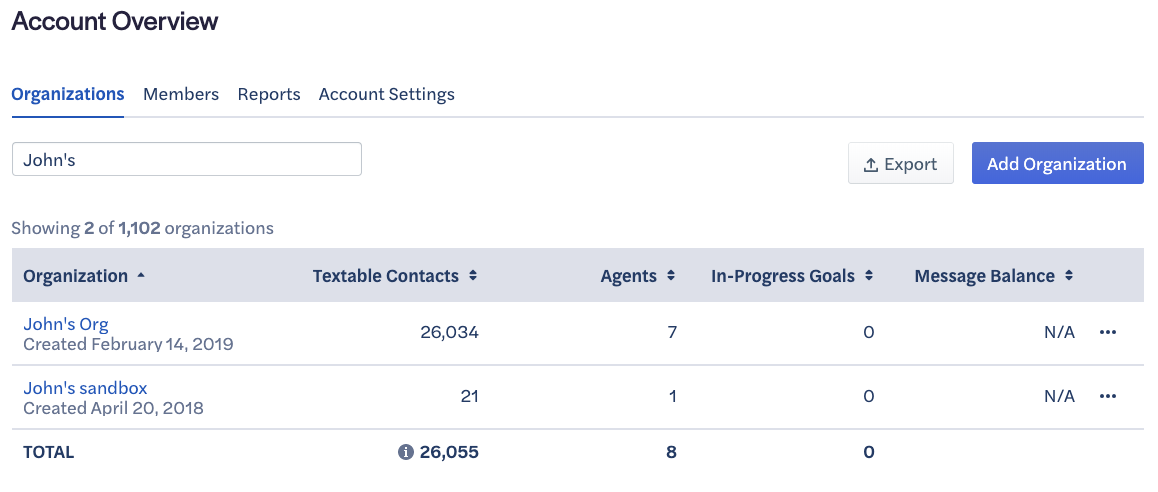The height and width of the screenshot is (492, 1158).
Task: Click the Add Organization button
Action: [x=1057, y=163]
